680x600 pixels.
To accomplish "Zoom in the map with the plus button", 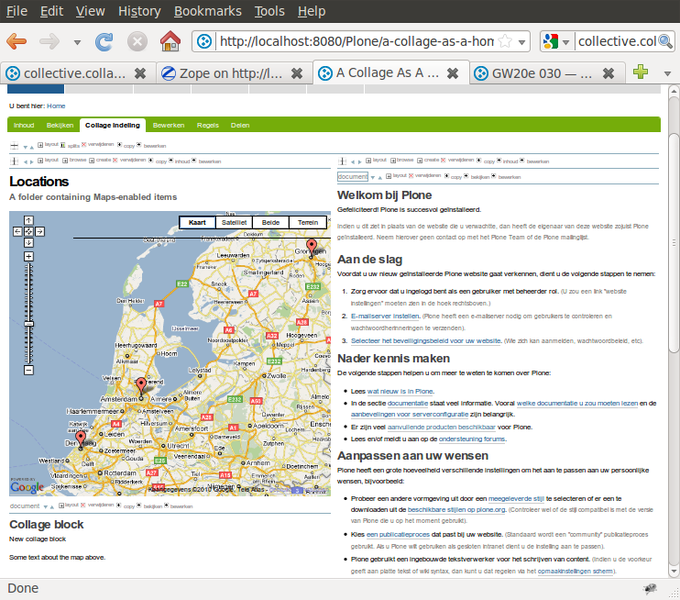I will 29,257.
